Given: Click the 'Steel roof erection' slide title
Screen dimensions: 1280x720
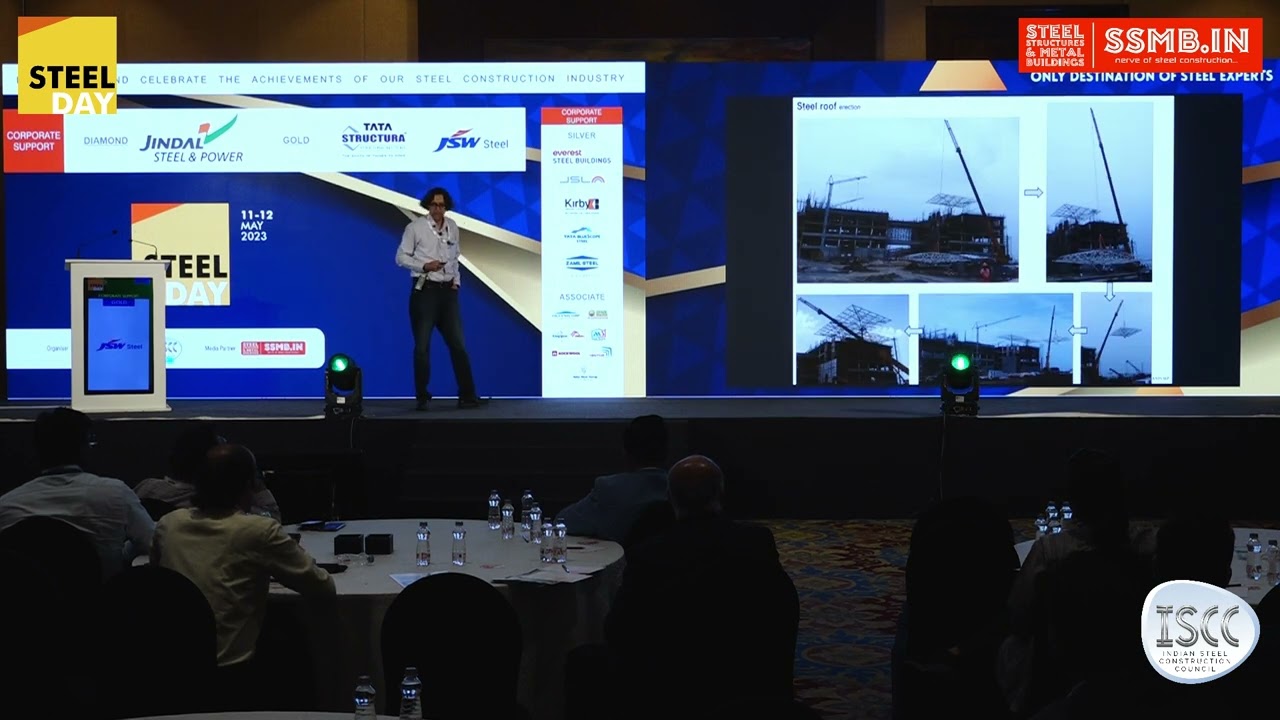Looking at the screenshot, I should 828,106.
